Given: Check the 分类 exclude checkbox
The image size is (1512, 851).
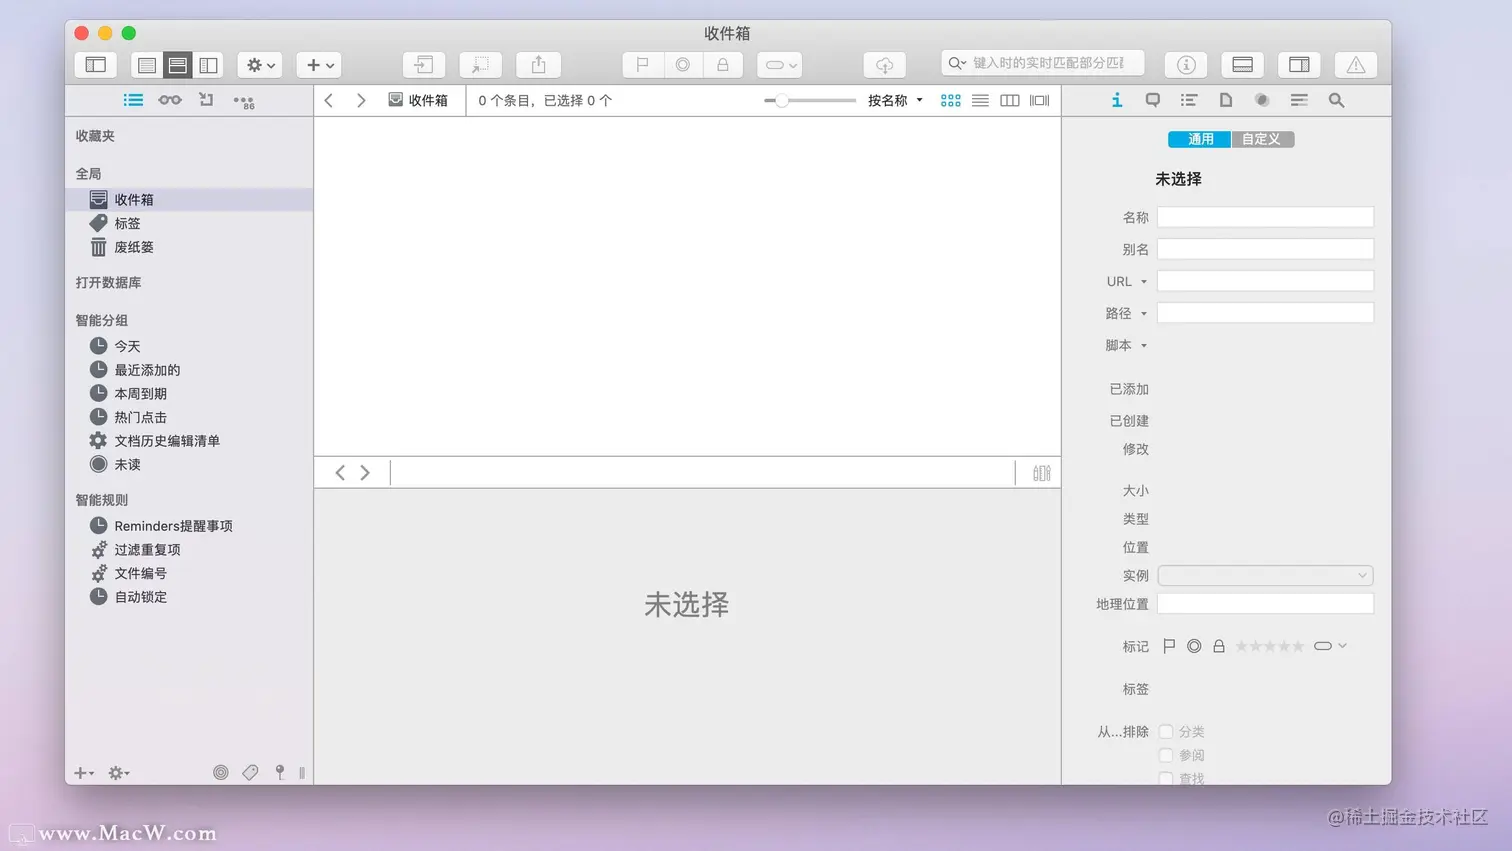Looking at the screenshot, I should [1166, 732].
